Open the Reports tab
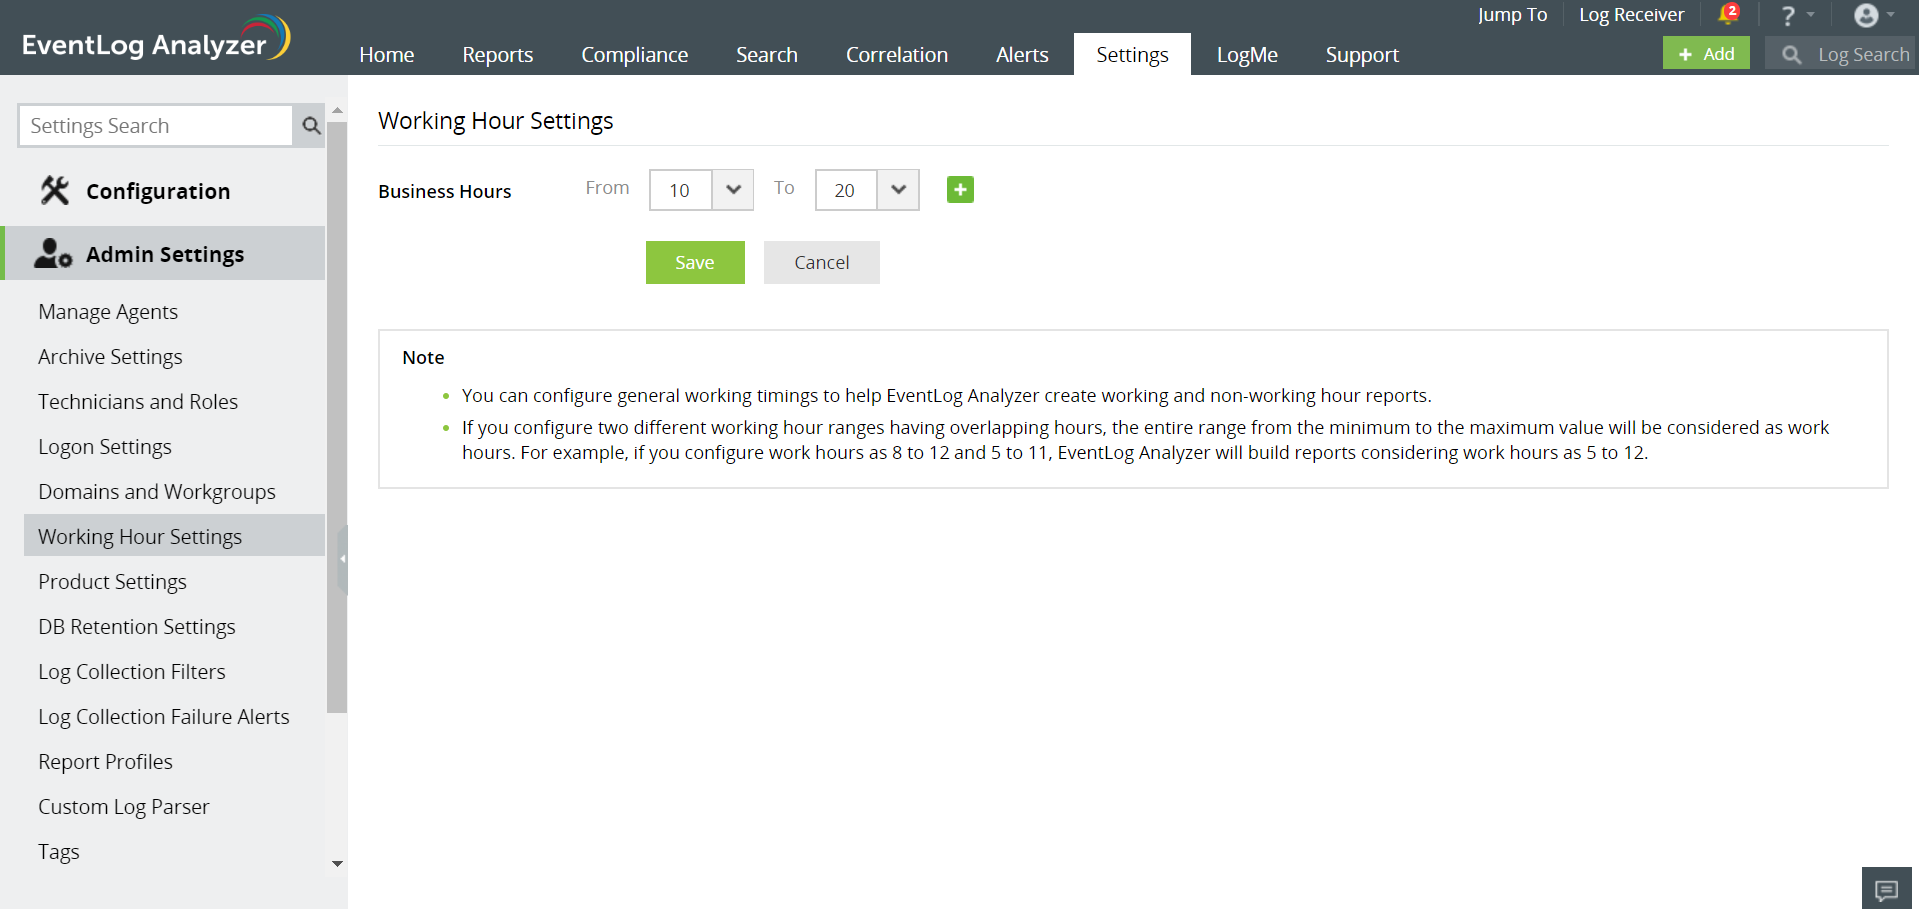 click(x=498, y=55)
